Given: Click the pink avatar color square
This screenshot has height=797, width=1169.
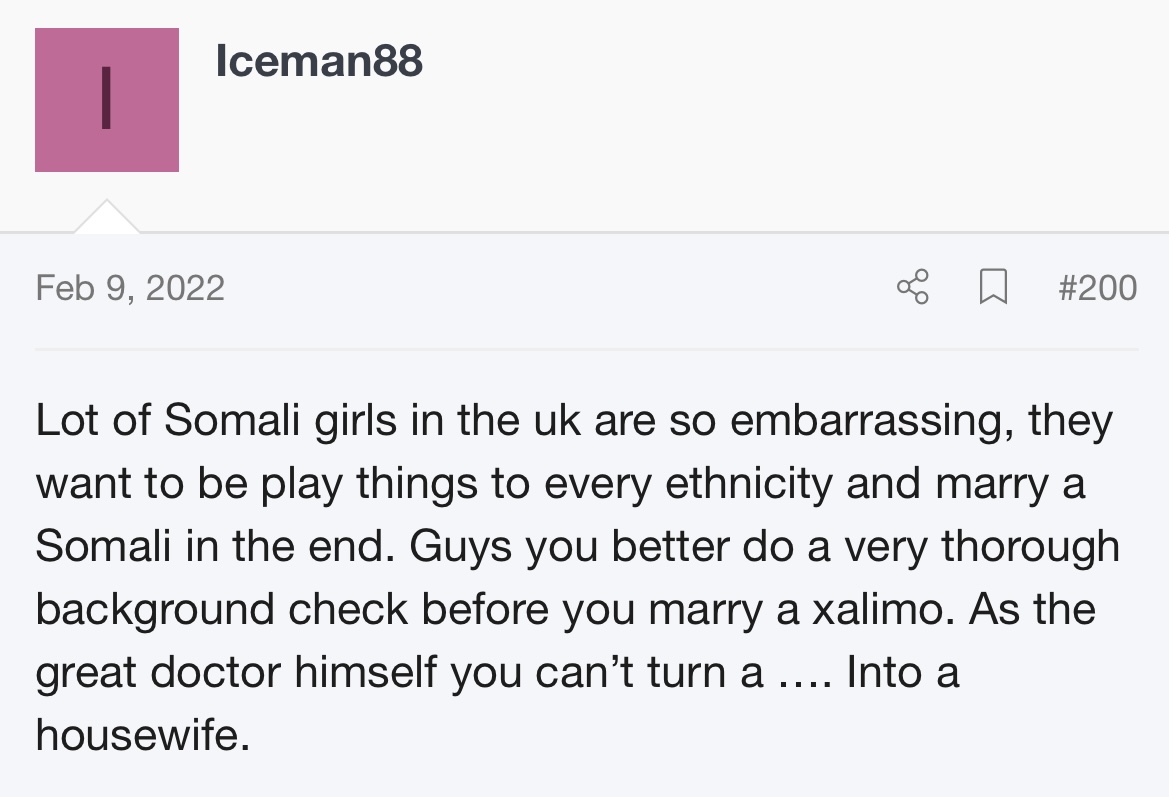Looking at the screenshot, I should (107, 100).
